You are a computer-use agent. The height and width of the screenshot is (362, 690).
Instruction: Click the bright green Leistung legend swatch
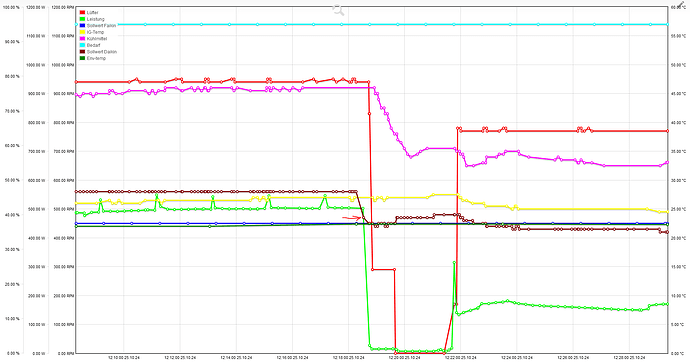point(82,19)
